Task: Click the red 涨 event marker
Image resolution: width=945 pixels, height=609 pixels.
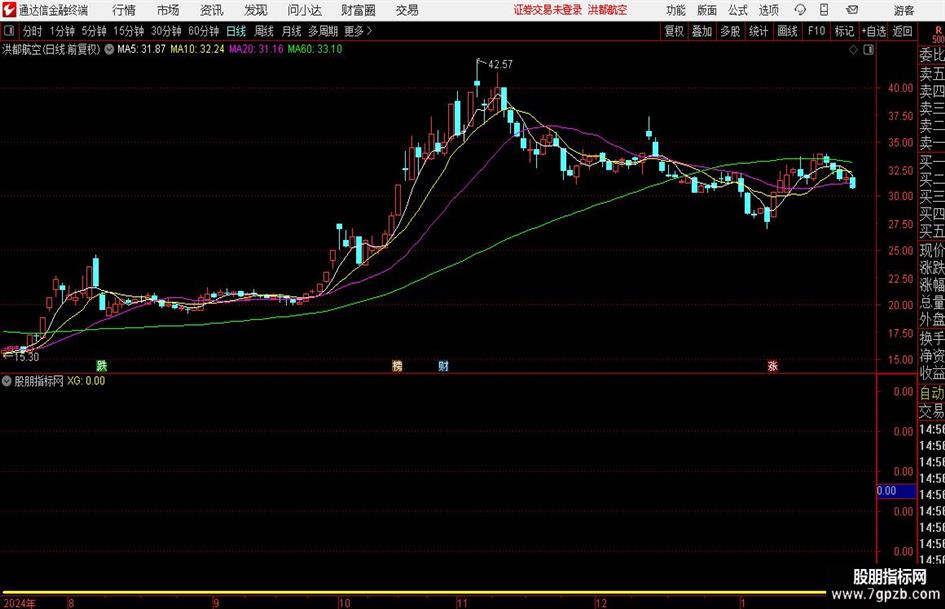Action: pyautogui.click(x=772, y=366)
